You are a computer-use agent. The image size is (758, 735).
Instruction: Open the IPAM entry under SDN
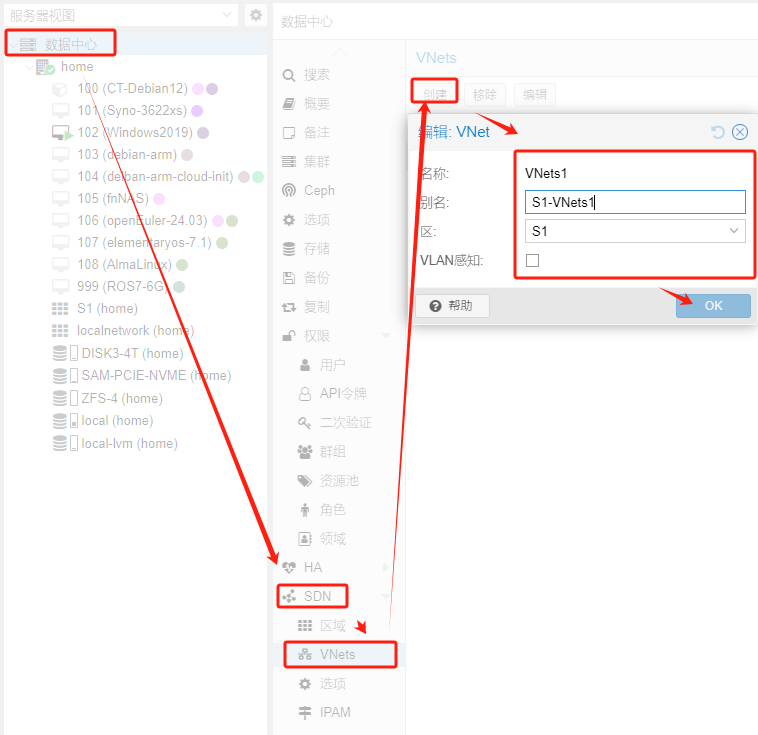(x=335, y=712)
